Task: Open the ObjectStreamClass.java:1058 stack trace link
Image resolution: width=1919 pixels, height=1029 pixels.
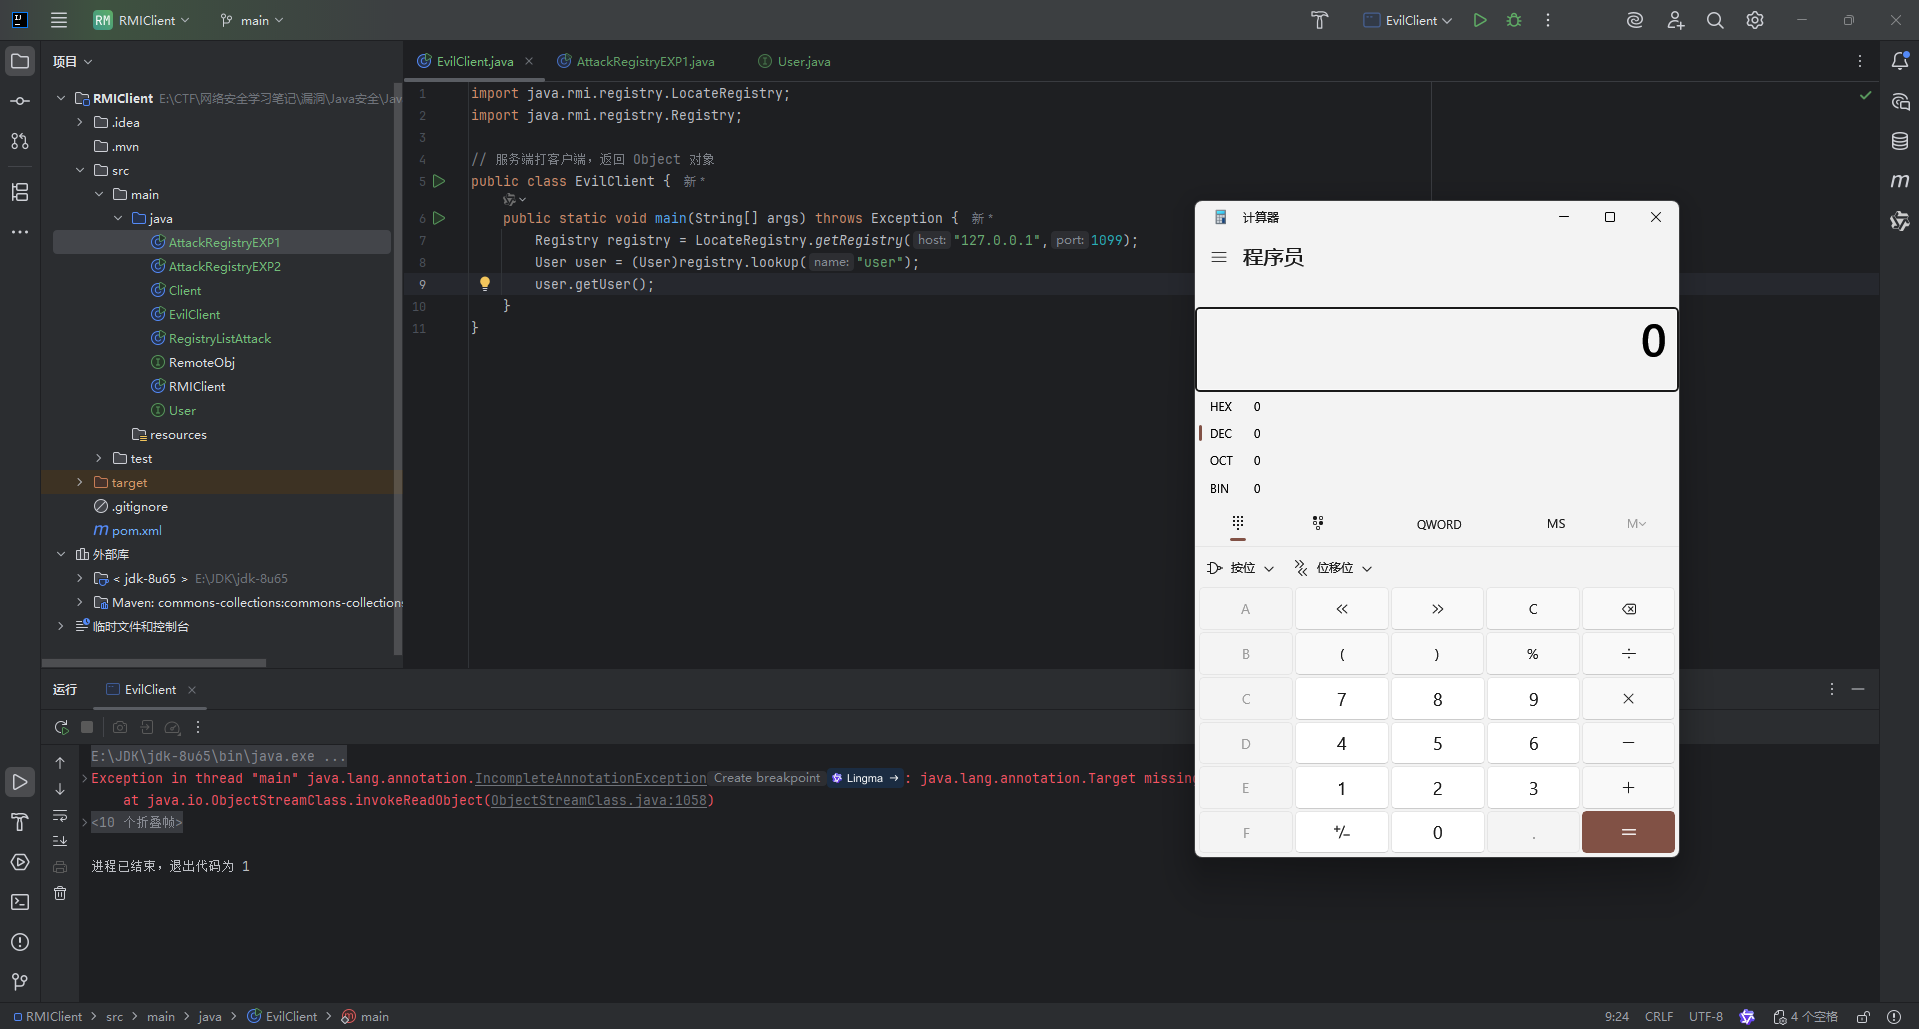Action: tap(599, 800)
